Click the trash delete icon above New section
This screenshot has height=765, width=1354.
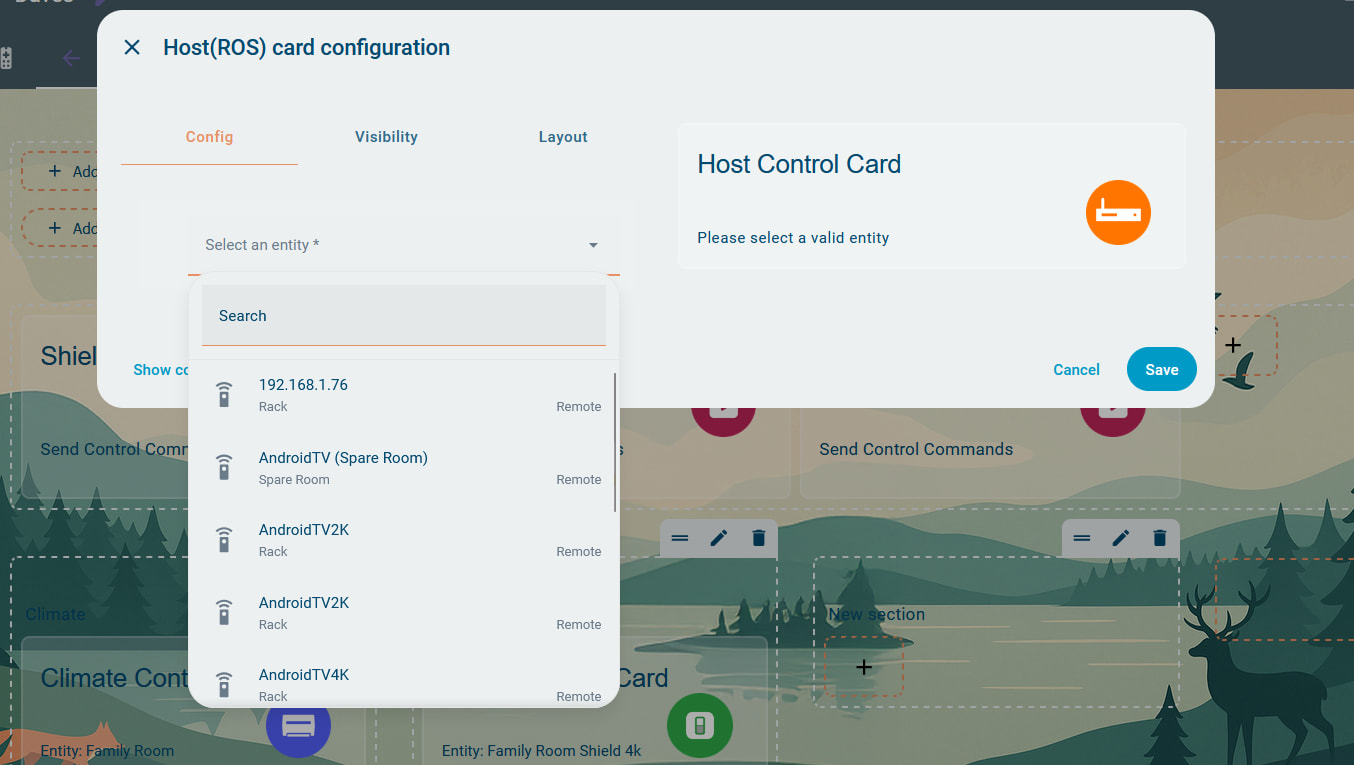[x=1160, y=538]
